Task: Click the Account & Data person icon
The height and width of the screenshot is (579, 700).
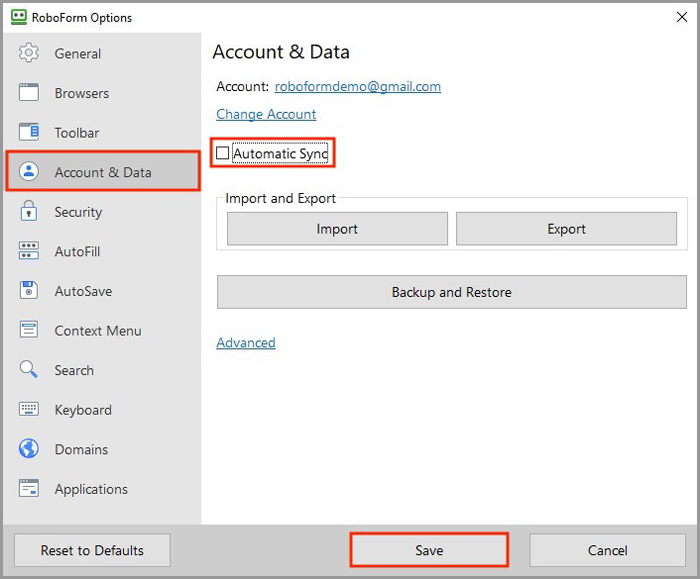Action: [29, 171]
